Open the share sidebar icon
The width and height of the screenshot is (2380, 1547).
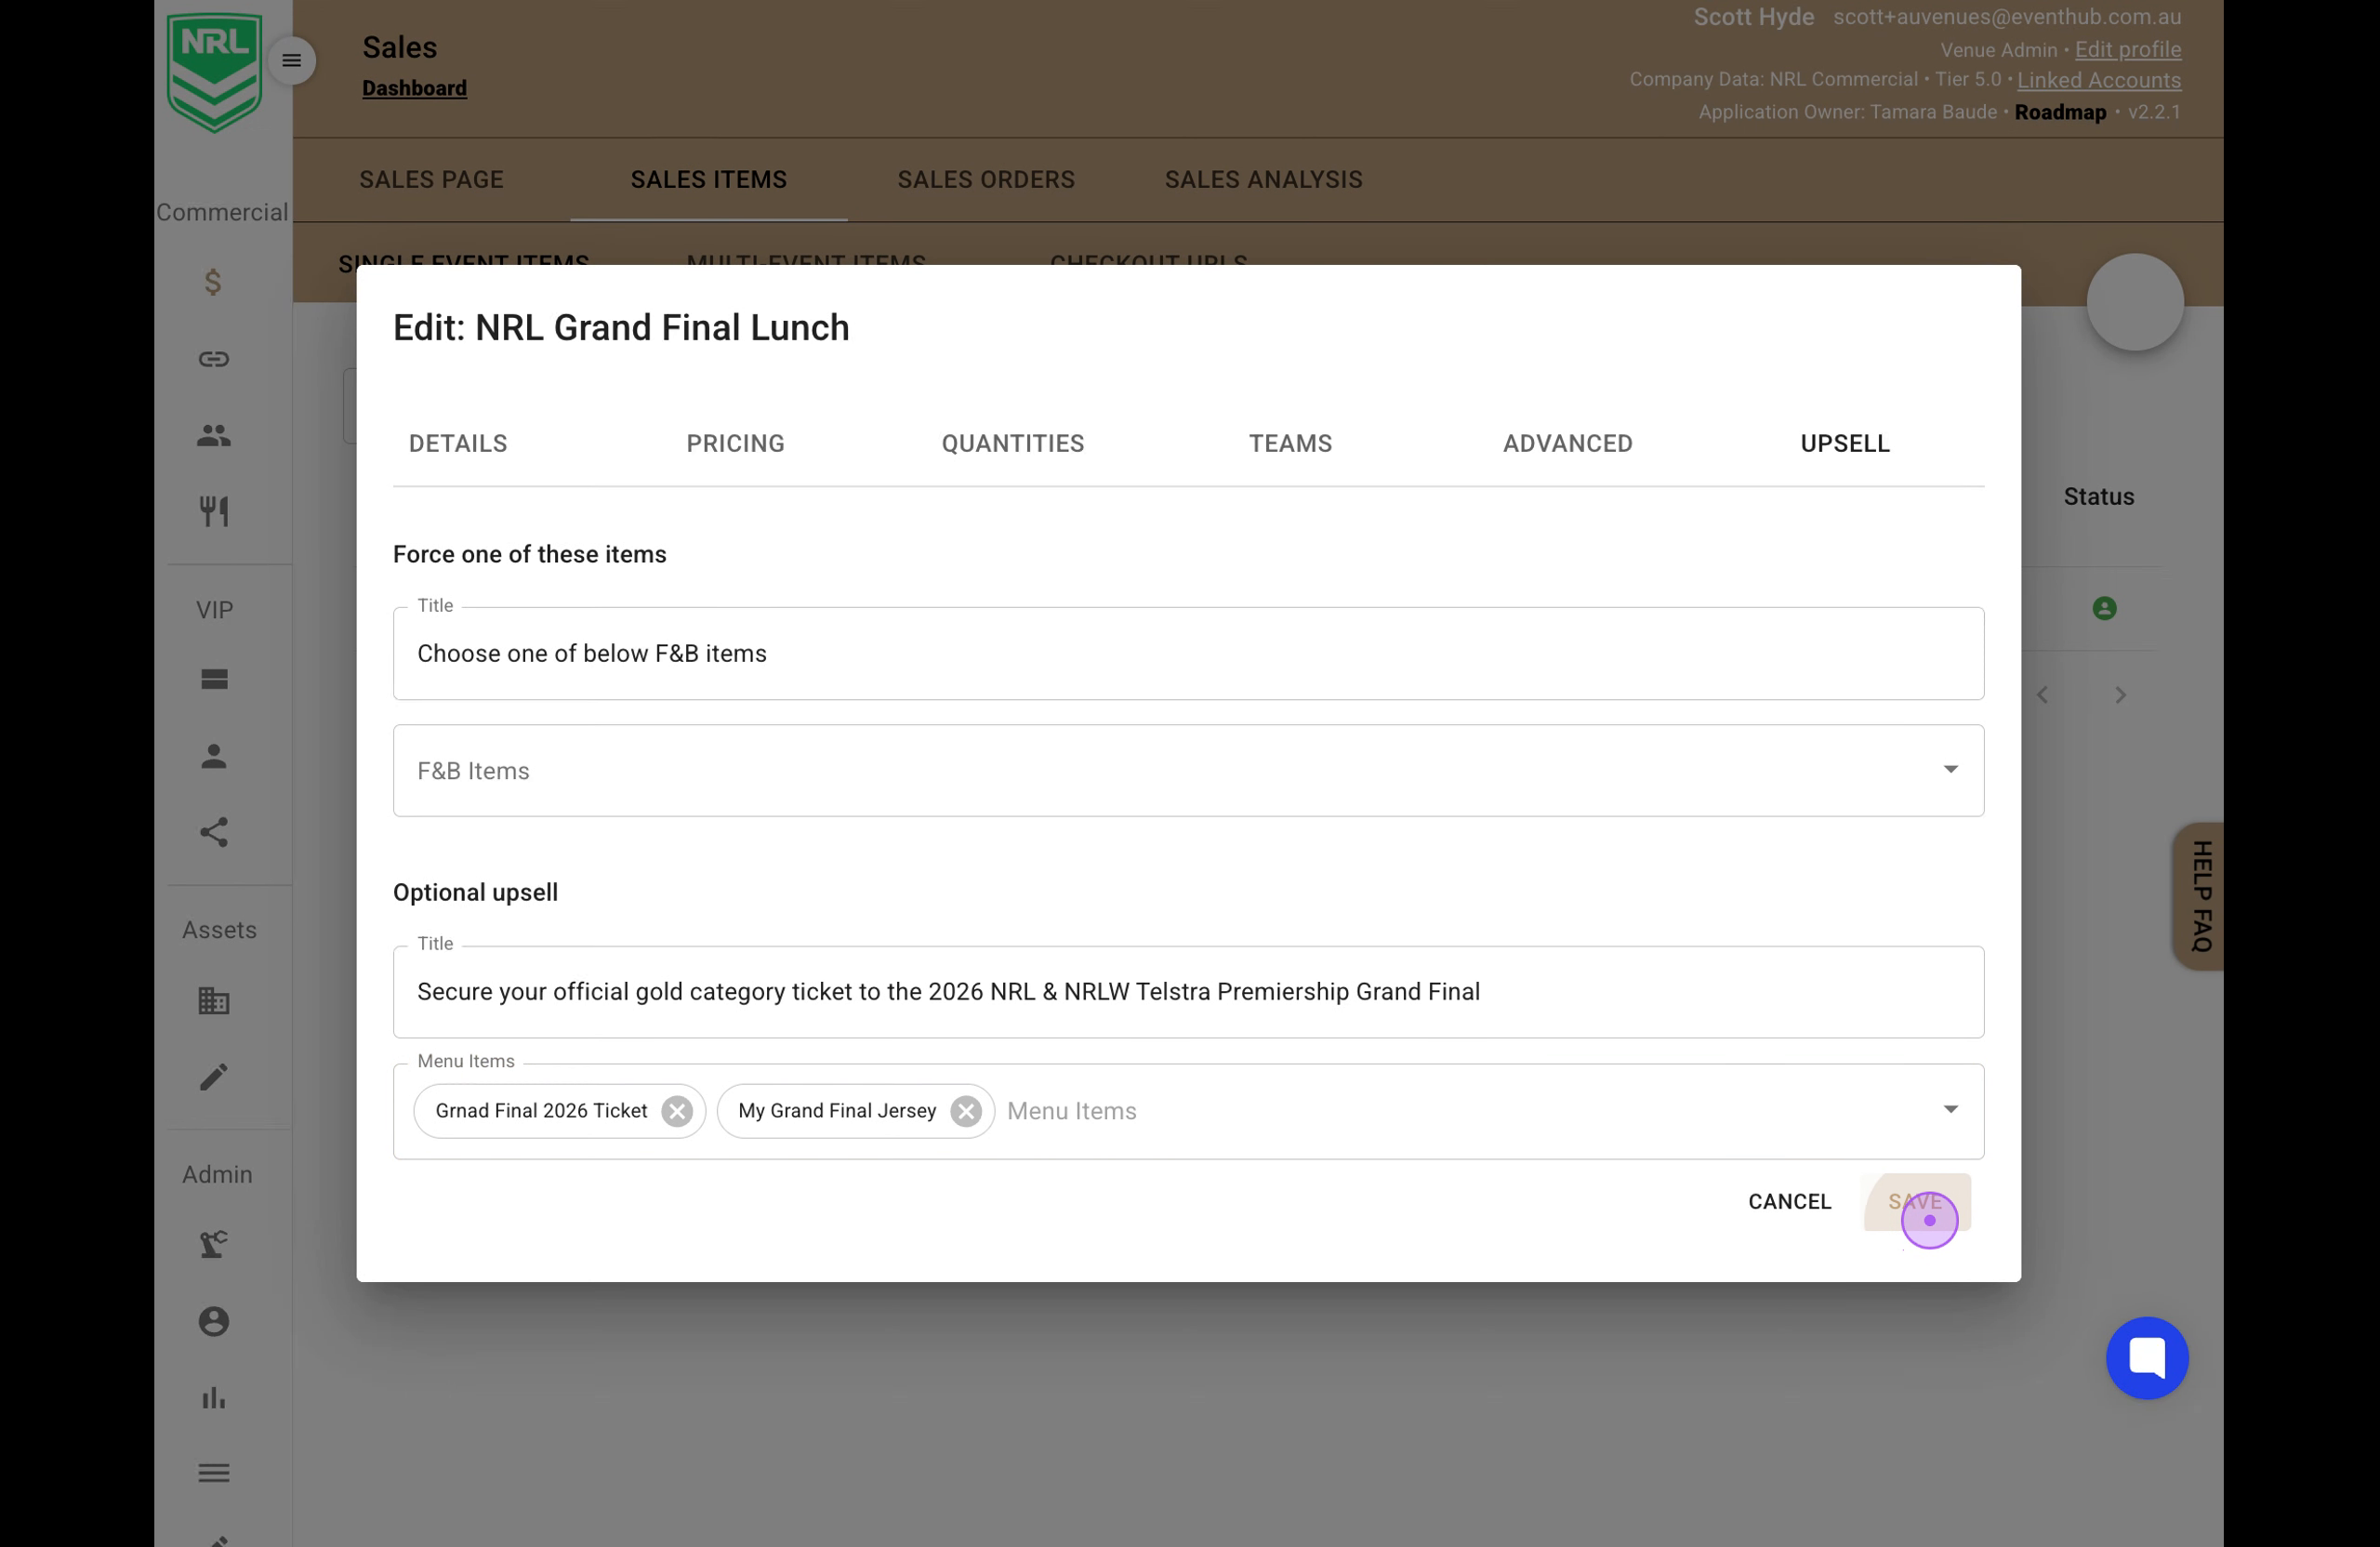214,832
